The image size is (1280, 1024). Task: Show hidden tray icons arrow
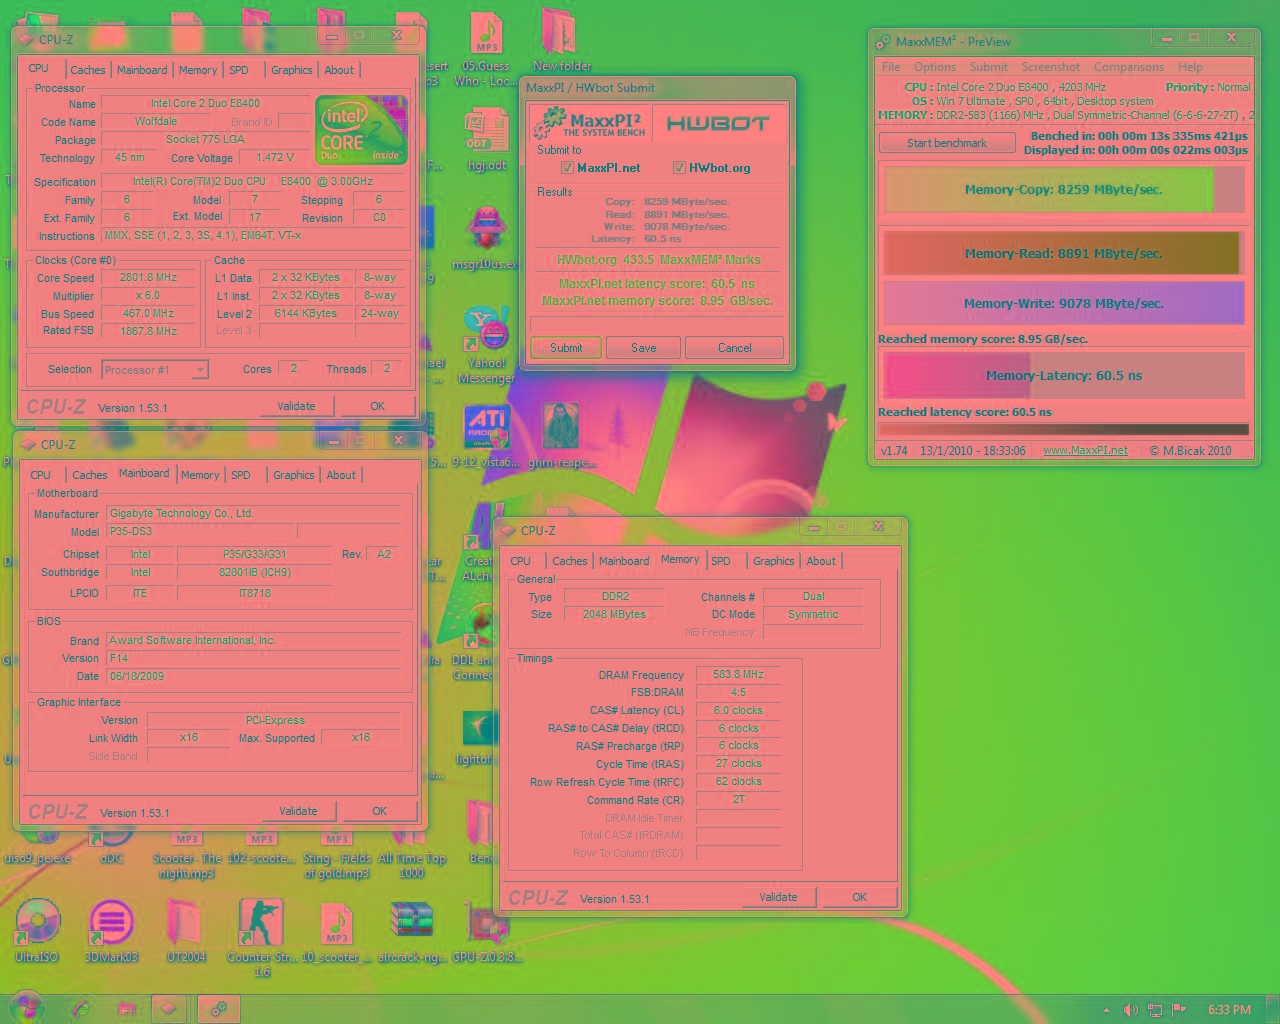[x=1106, y=1010]
